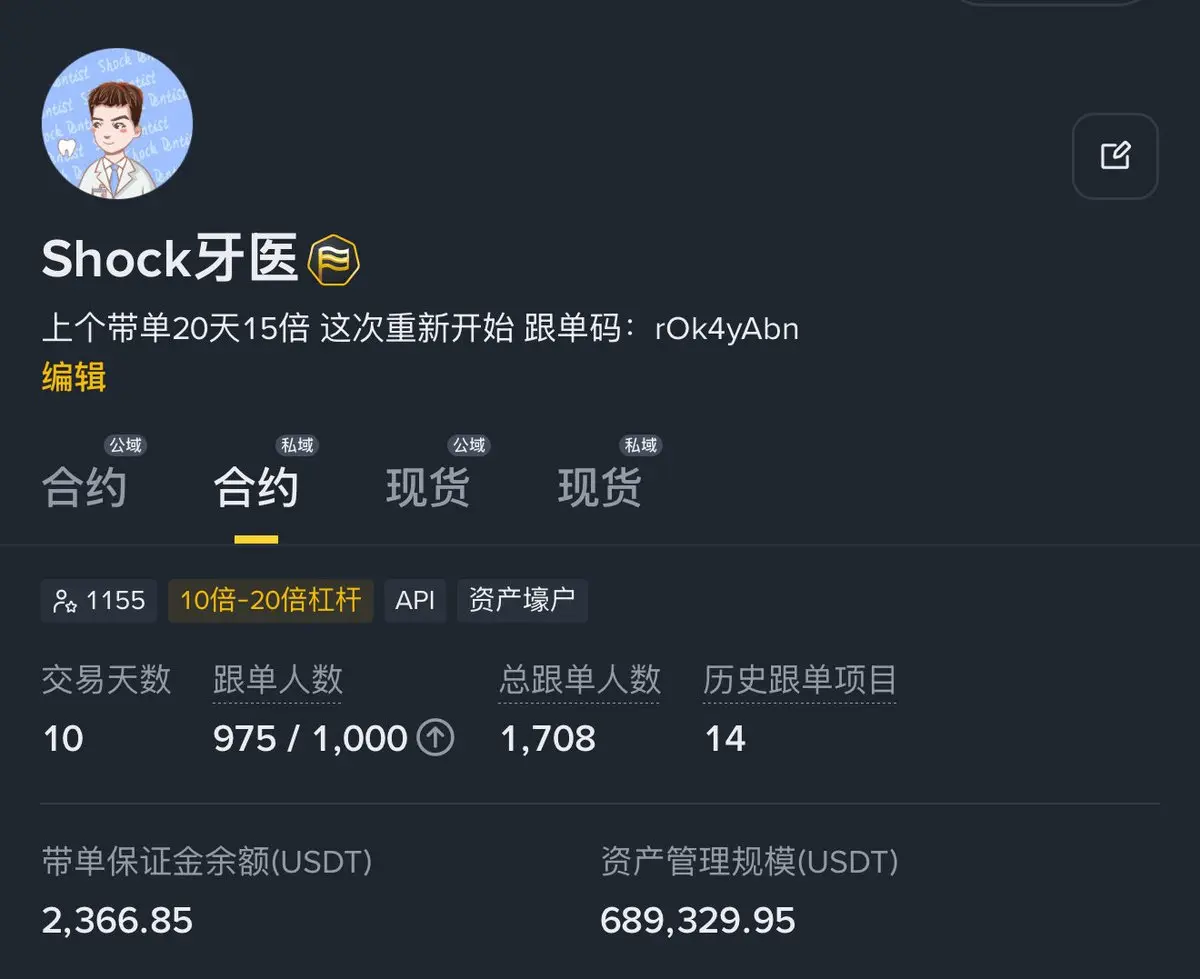The width and height of the screenshot is (1200, 979).
Task: Tap the upward arrow icon next to 975 / 1,000
Action: coord(435,738)
